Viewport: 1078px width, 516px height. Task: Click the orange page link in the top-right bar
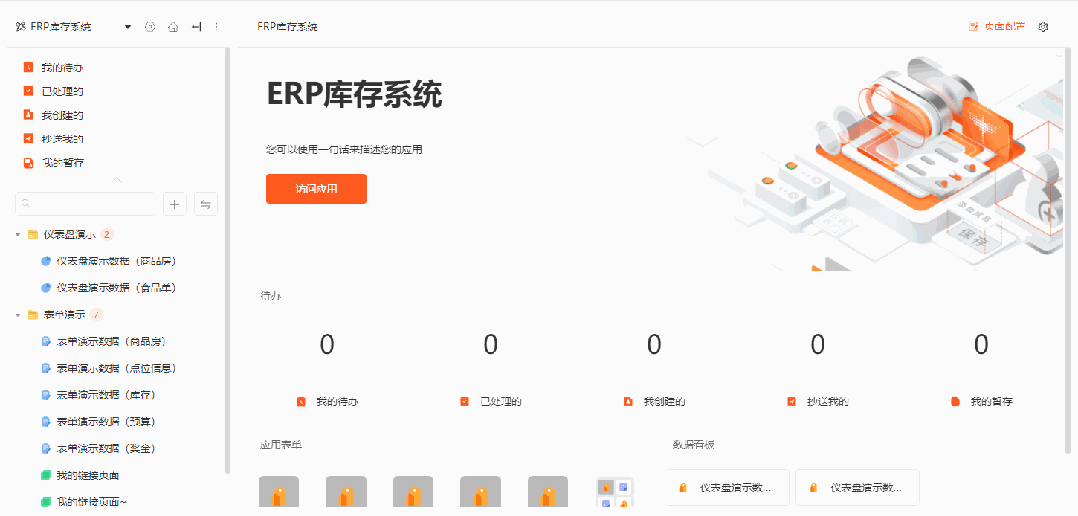click(996, 27)
